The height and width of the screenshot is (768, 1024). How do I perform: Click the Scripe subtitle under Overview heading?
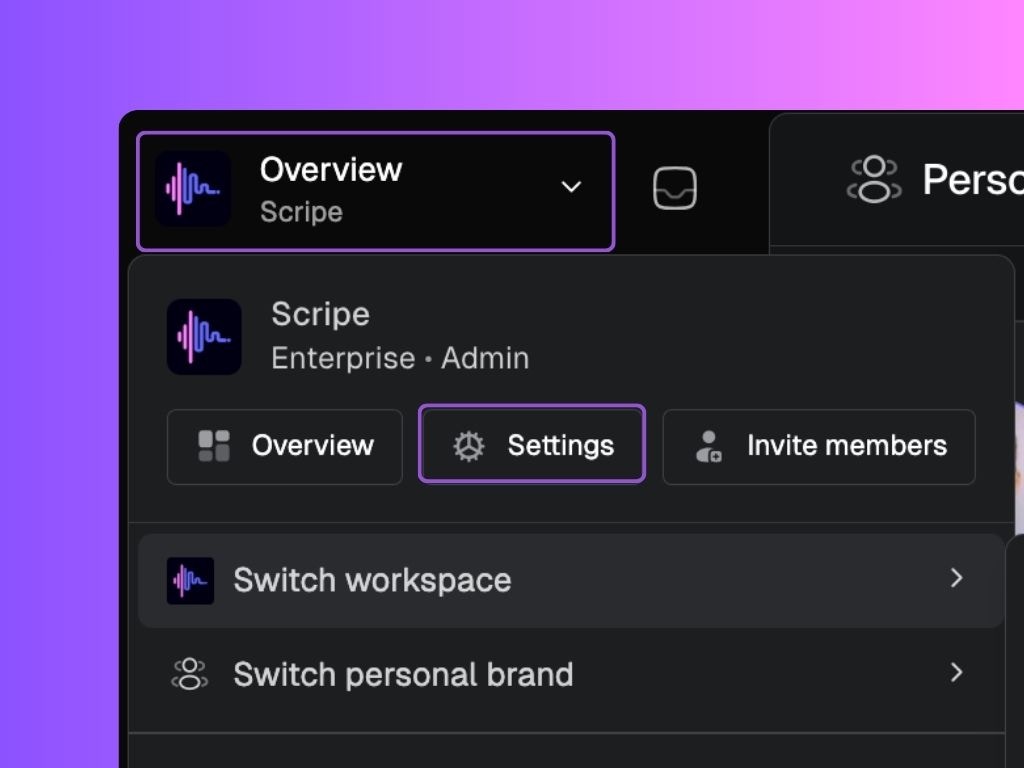[x=301, y=212]
